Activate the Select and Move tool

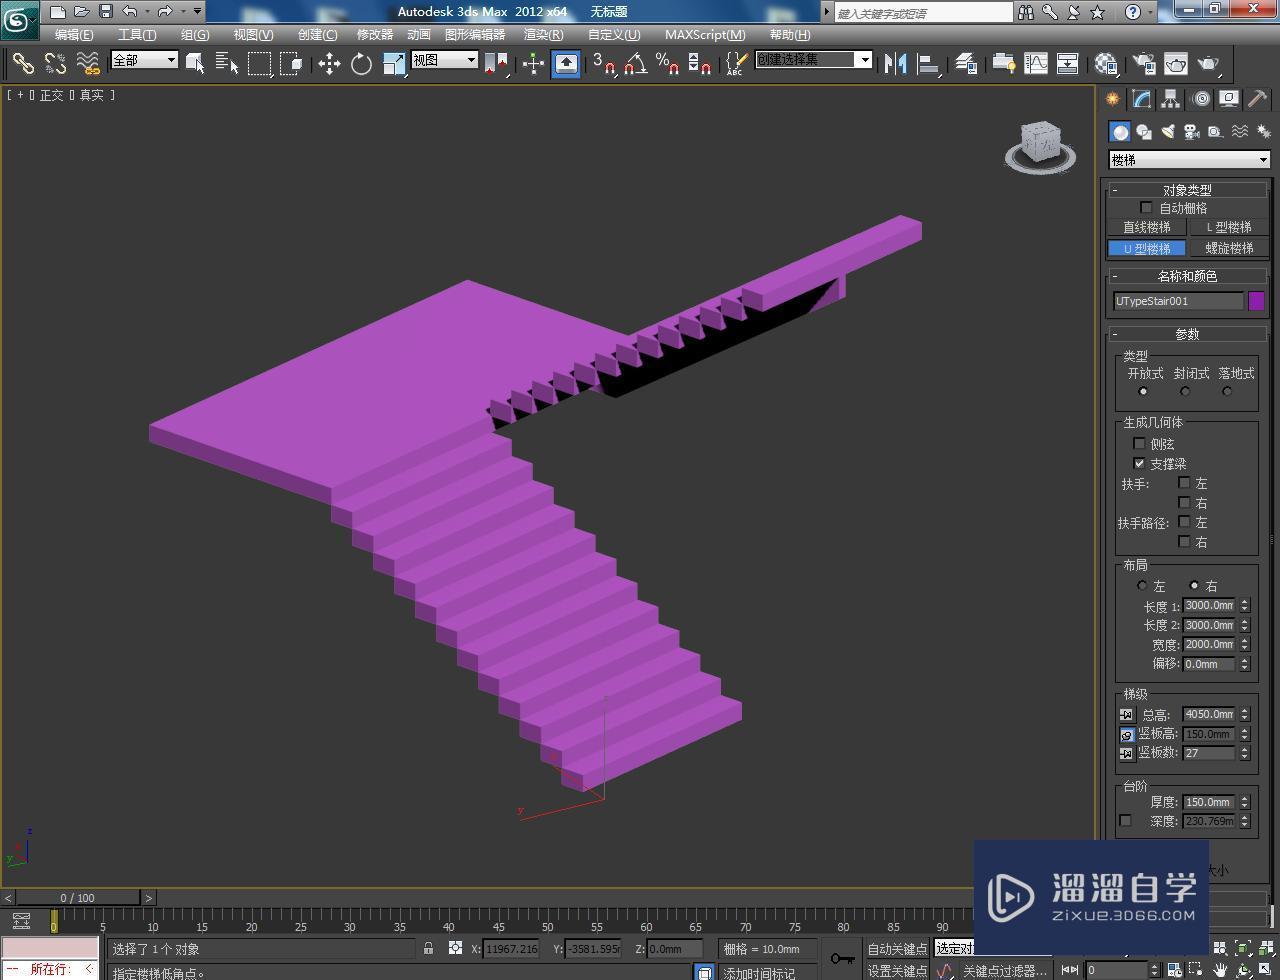[x=329, y=64]
